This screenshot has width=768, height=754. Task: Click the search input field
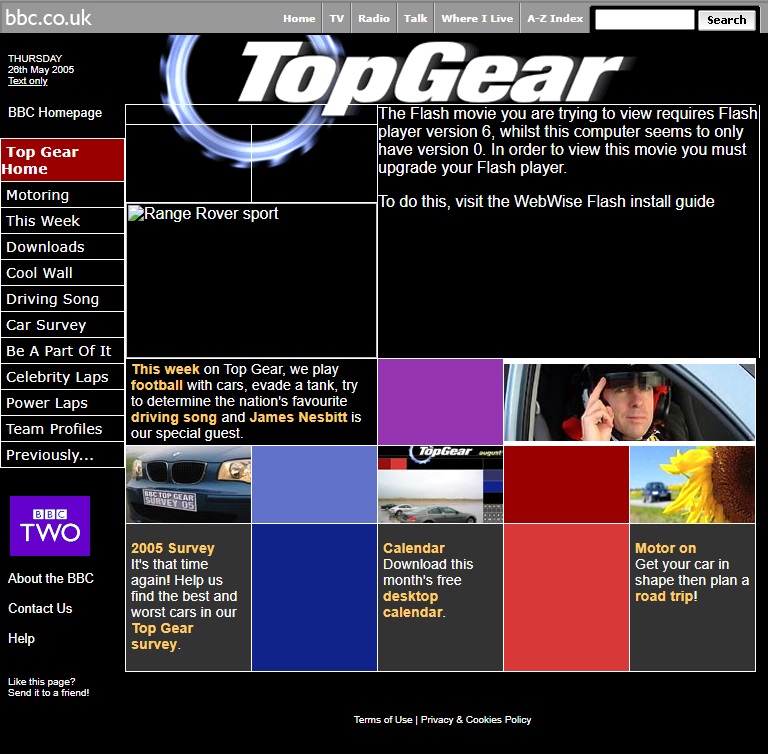[x=644, y=20]
